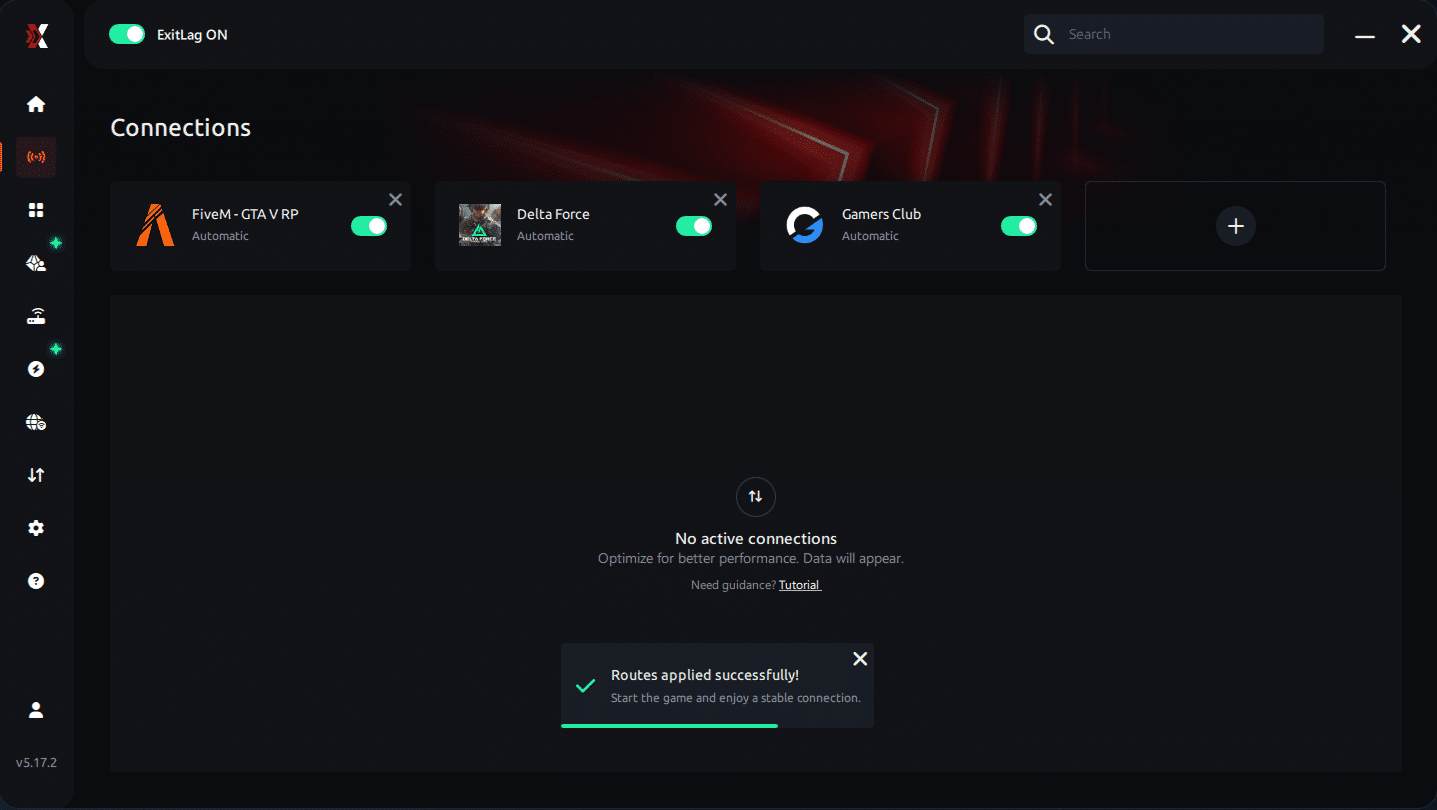Click into the Search field

1174,34
